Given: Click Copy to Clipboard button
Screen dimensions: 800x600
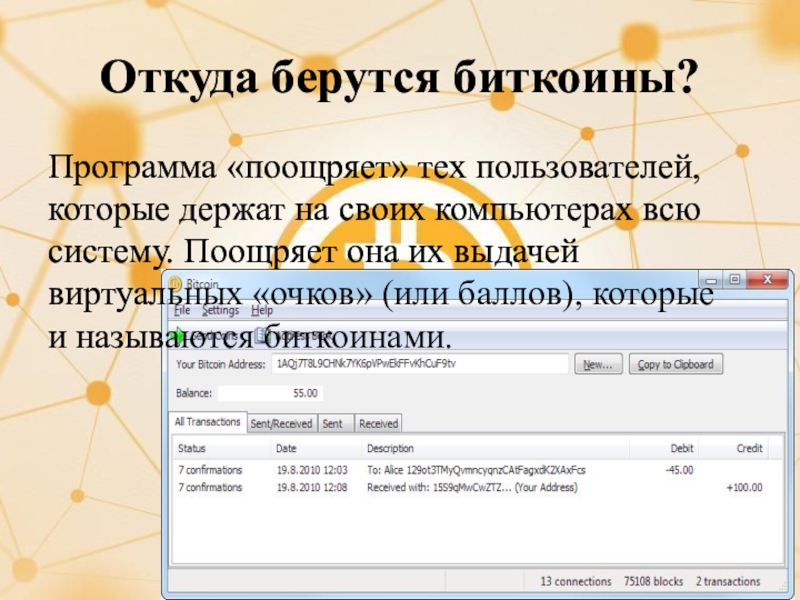Looking at the screenshot, I should click(x=676, y=364).
